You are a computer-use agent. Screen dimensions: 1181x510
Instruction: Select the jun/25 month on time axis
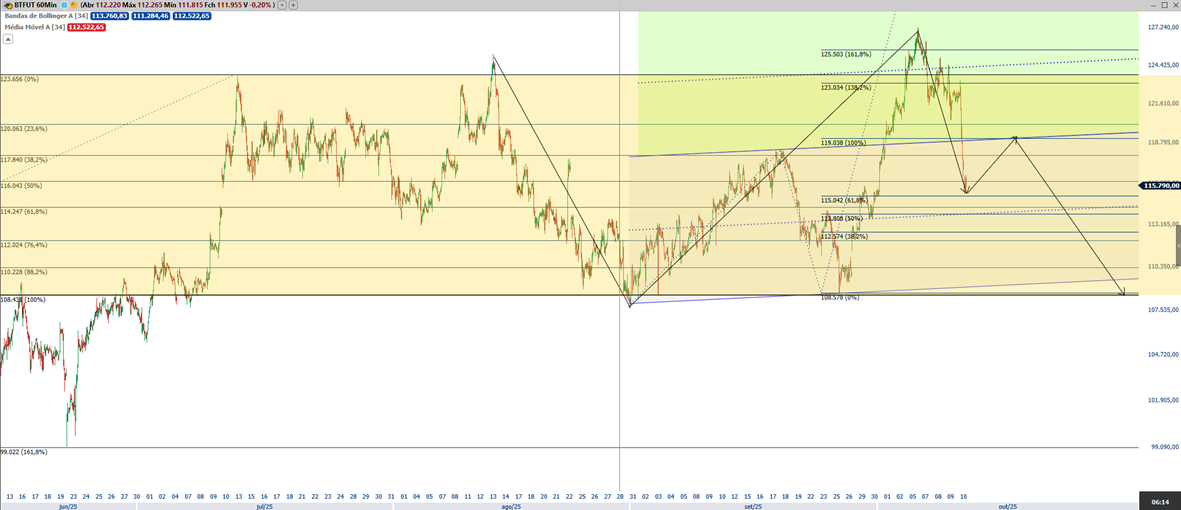68,506
